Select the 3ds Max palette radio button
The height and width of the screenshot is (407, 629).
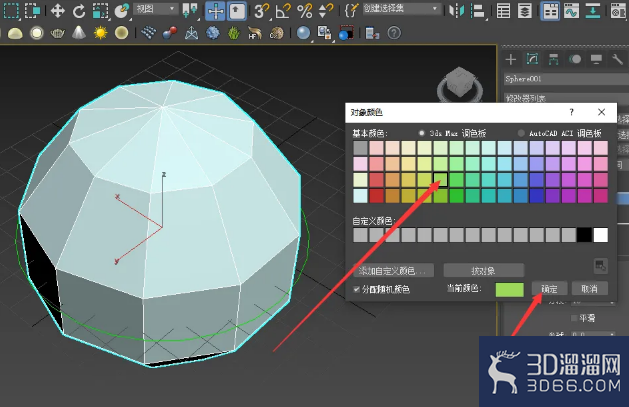[x=422, y=133]
